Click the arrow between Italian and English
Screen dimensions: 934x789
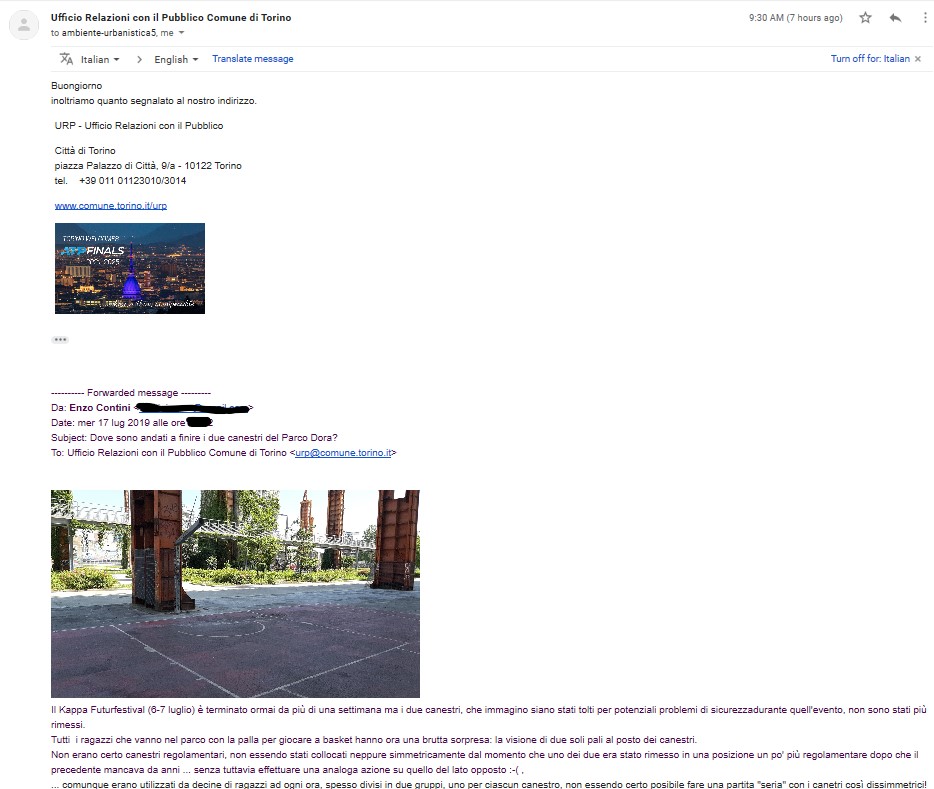click(x=140, y=59)
